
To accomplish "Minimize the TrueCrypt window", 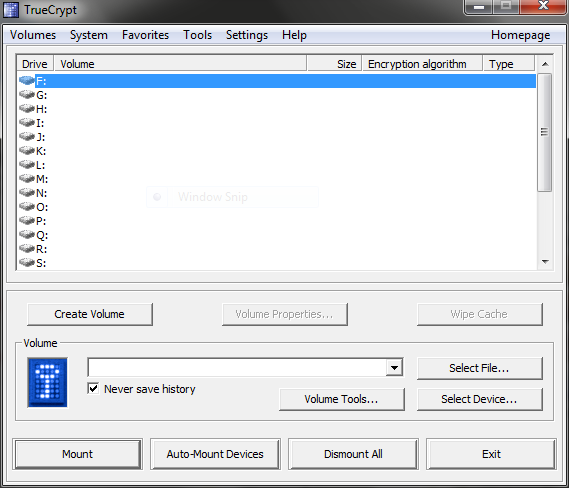I will tap(479, 7).
